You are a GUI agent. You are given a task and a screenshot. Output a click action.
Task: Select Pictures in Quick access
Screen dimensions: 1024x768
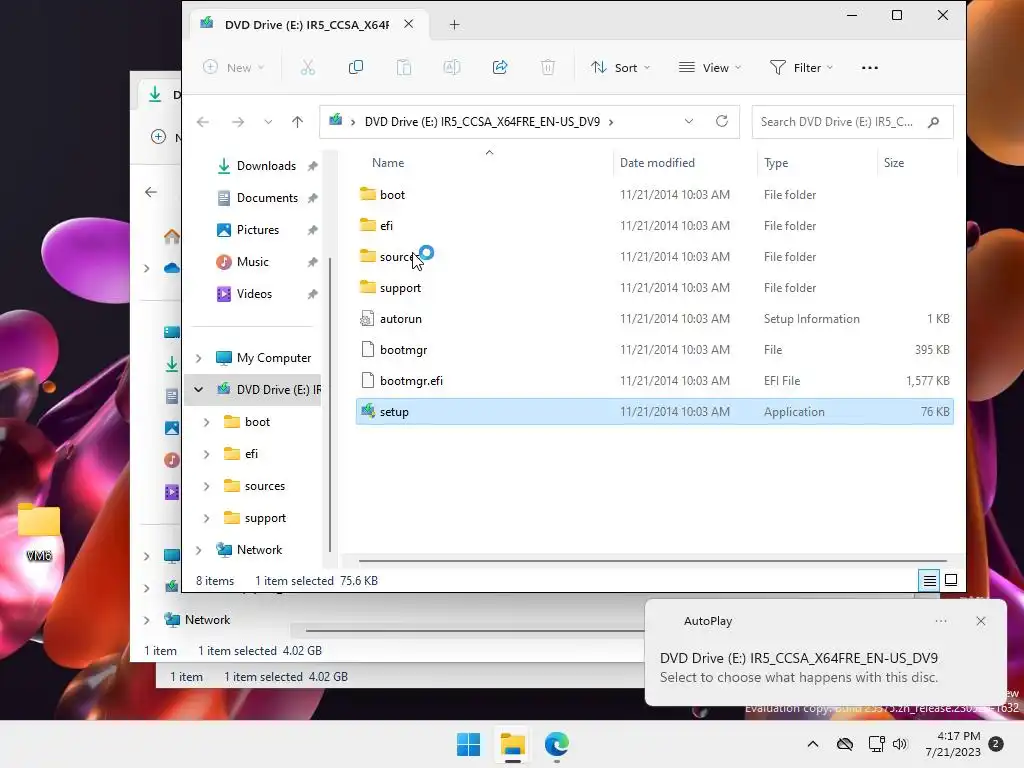tap(257, 230)
